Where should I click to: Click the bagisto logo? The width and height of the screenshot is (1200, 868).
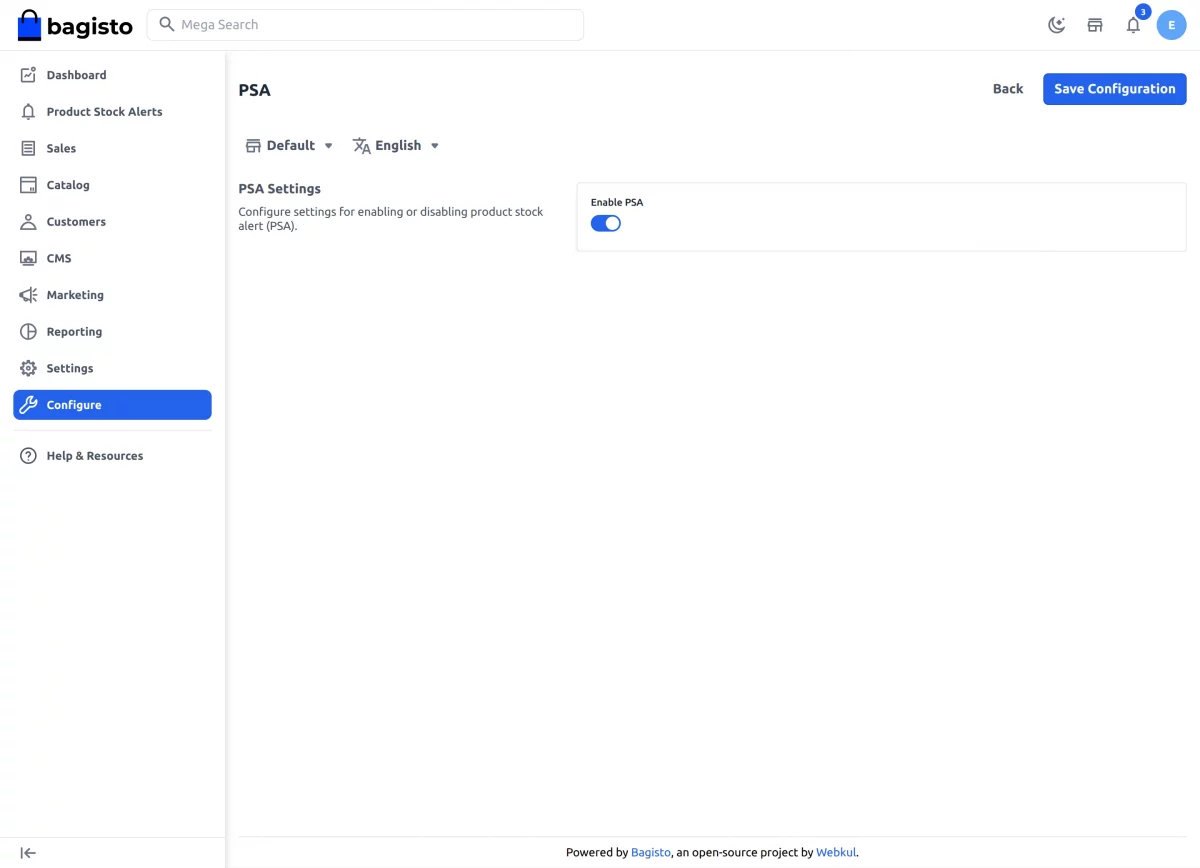click(x=75, y=26)
